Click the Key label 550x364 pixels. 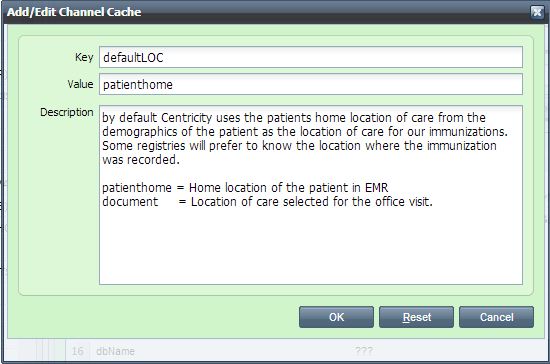(x=84, y=57)
